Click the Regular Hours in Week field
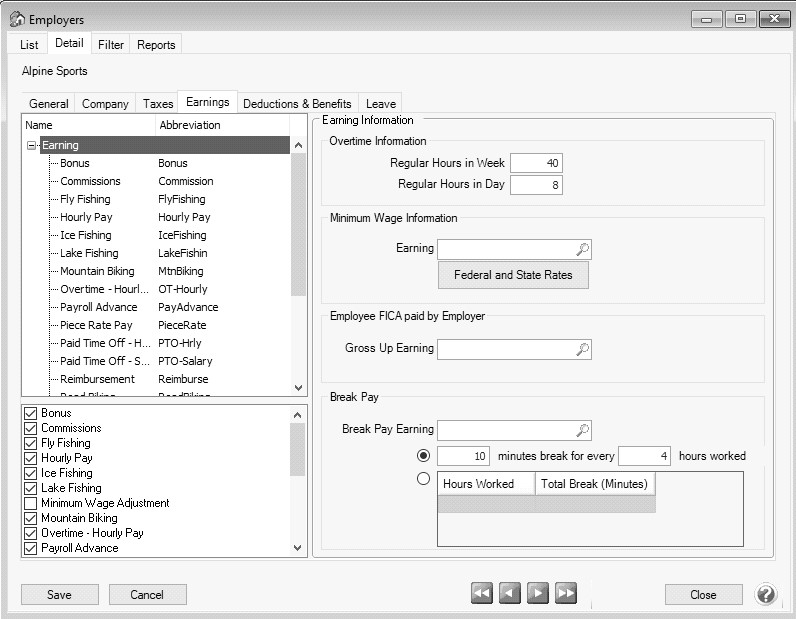This screenshot has height=619, width=796. pyautogui.click(x=536, y=163)
